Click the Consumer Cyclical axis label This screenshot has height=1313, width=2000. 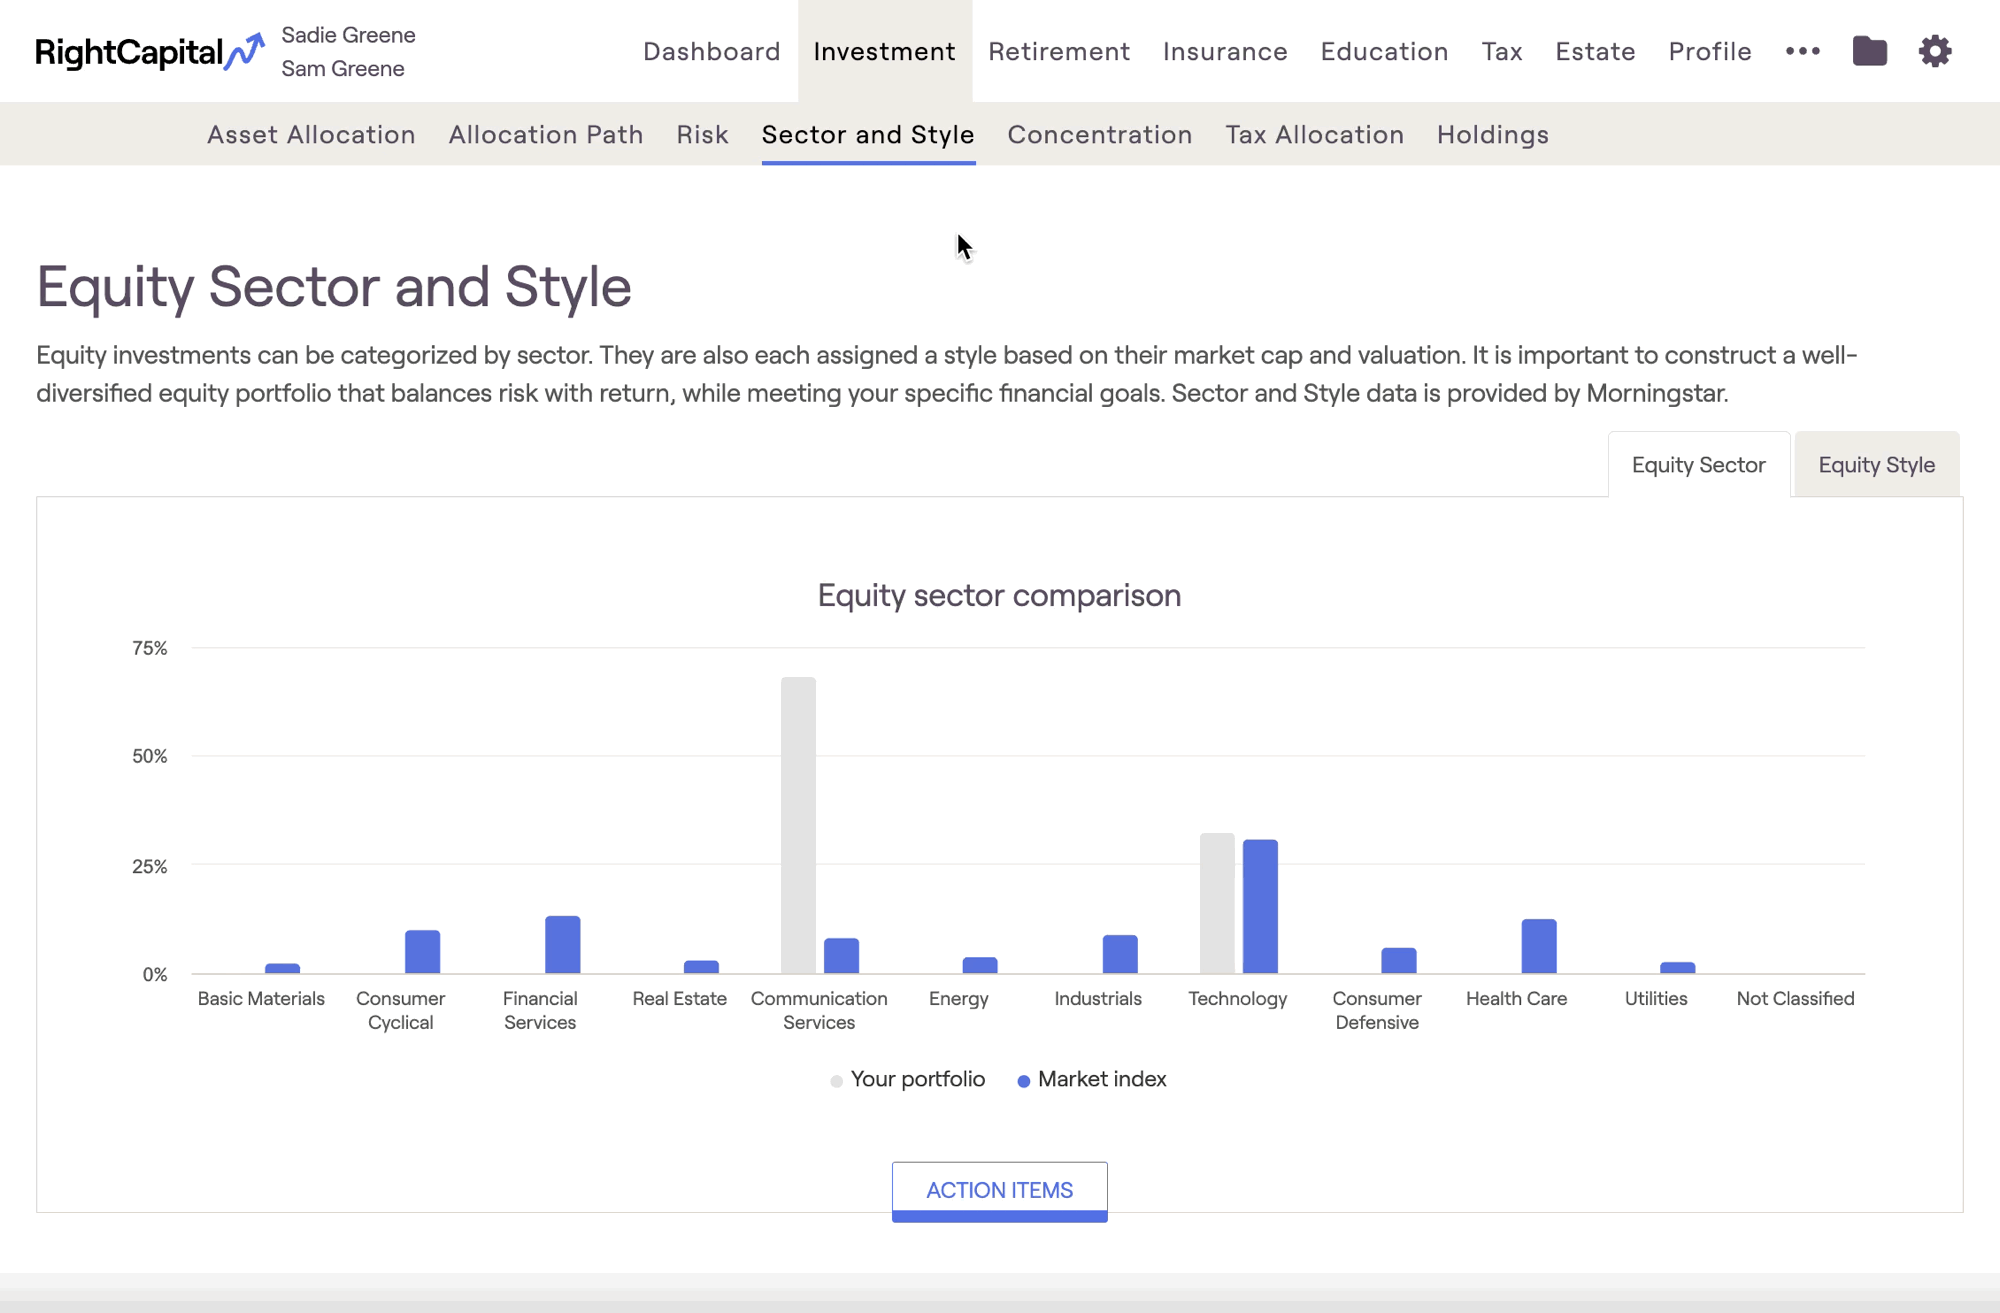400,1010
